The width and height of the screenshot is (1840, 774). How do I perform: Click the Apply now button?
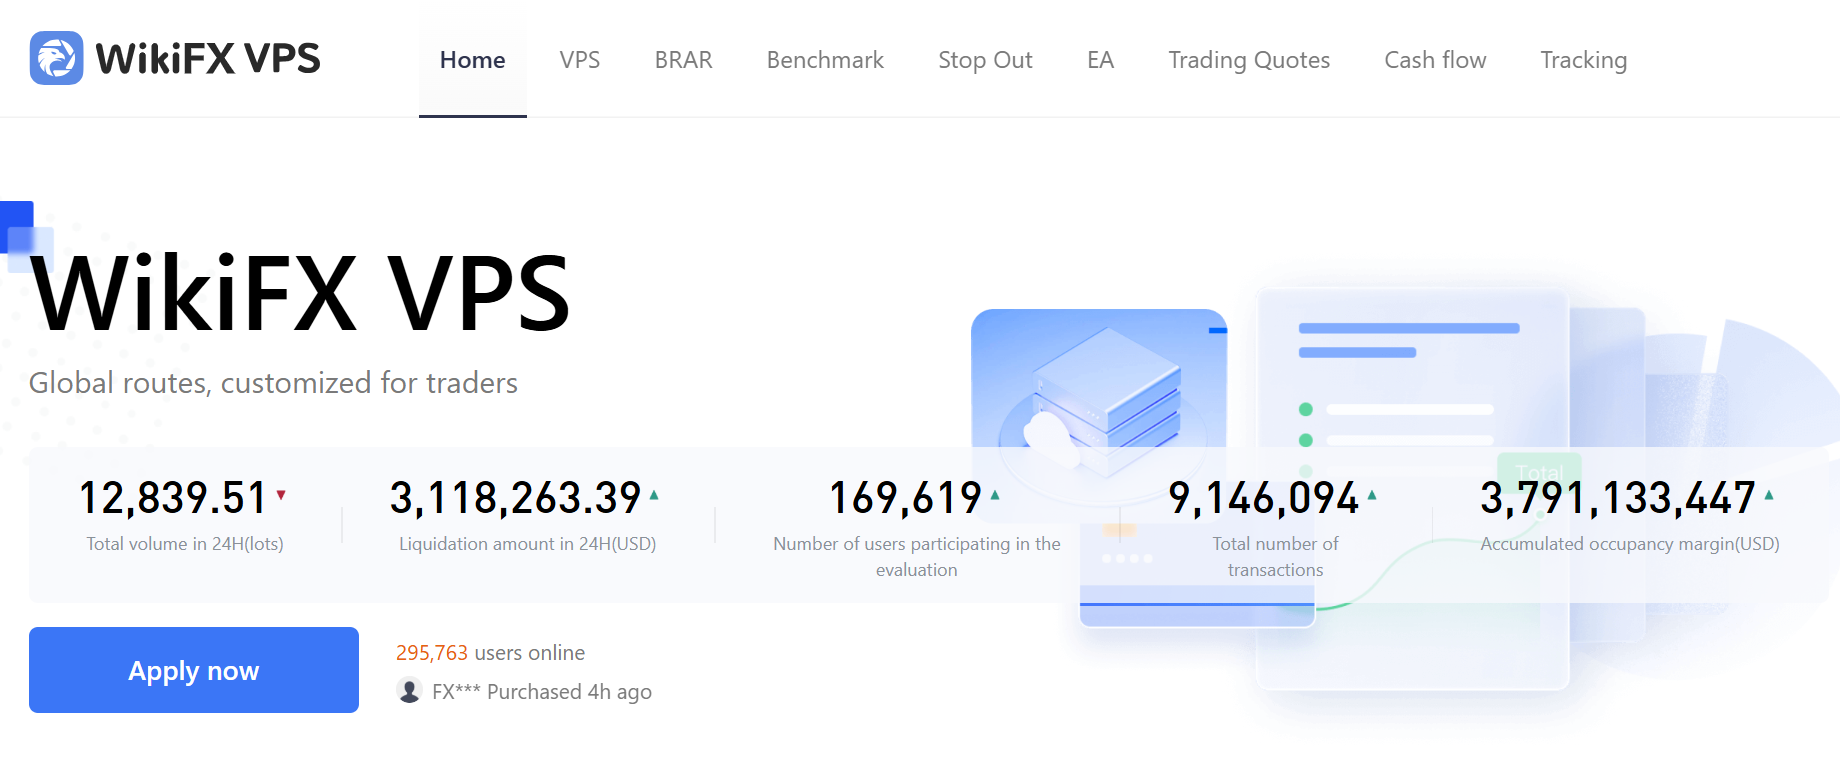point(194,670)
